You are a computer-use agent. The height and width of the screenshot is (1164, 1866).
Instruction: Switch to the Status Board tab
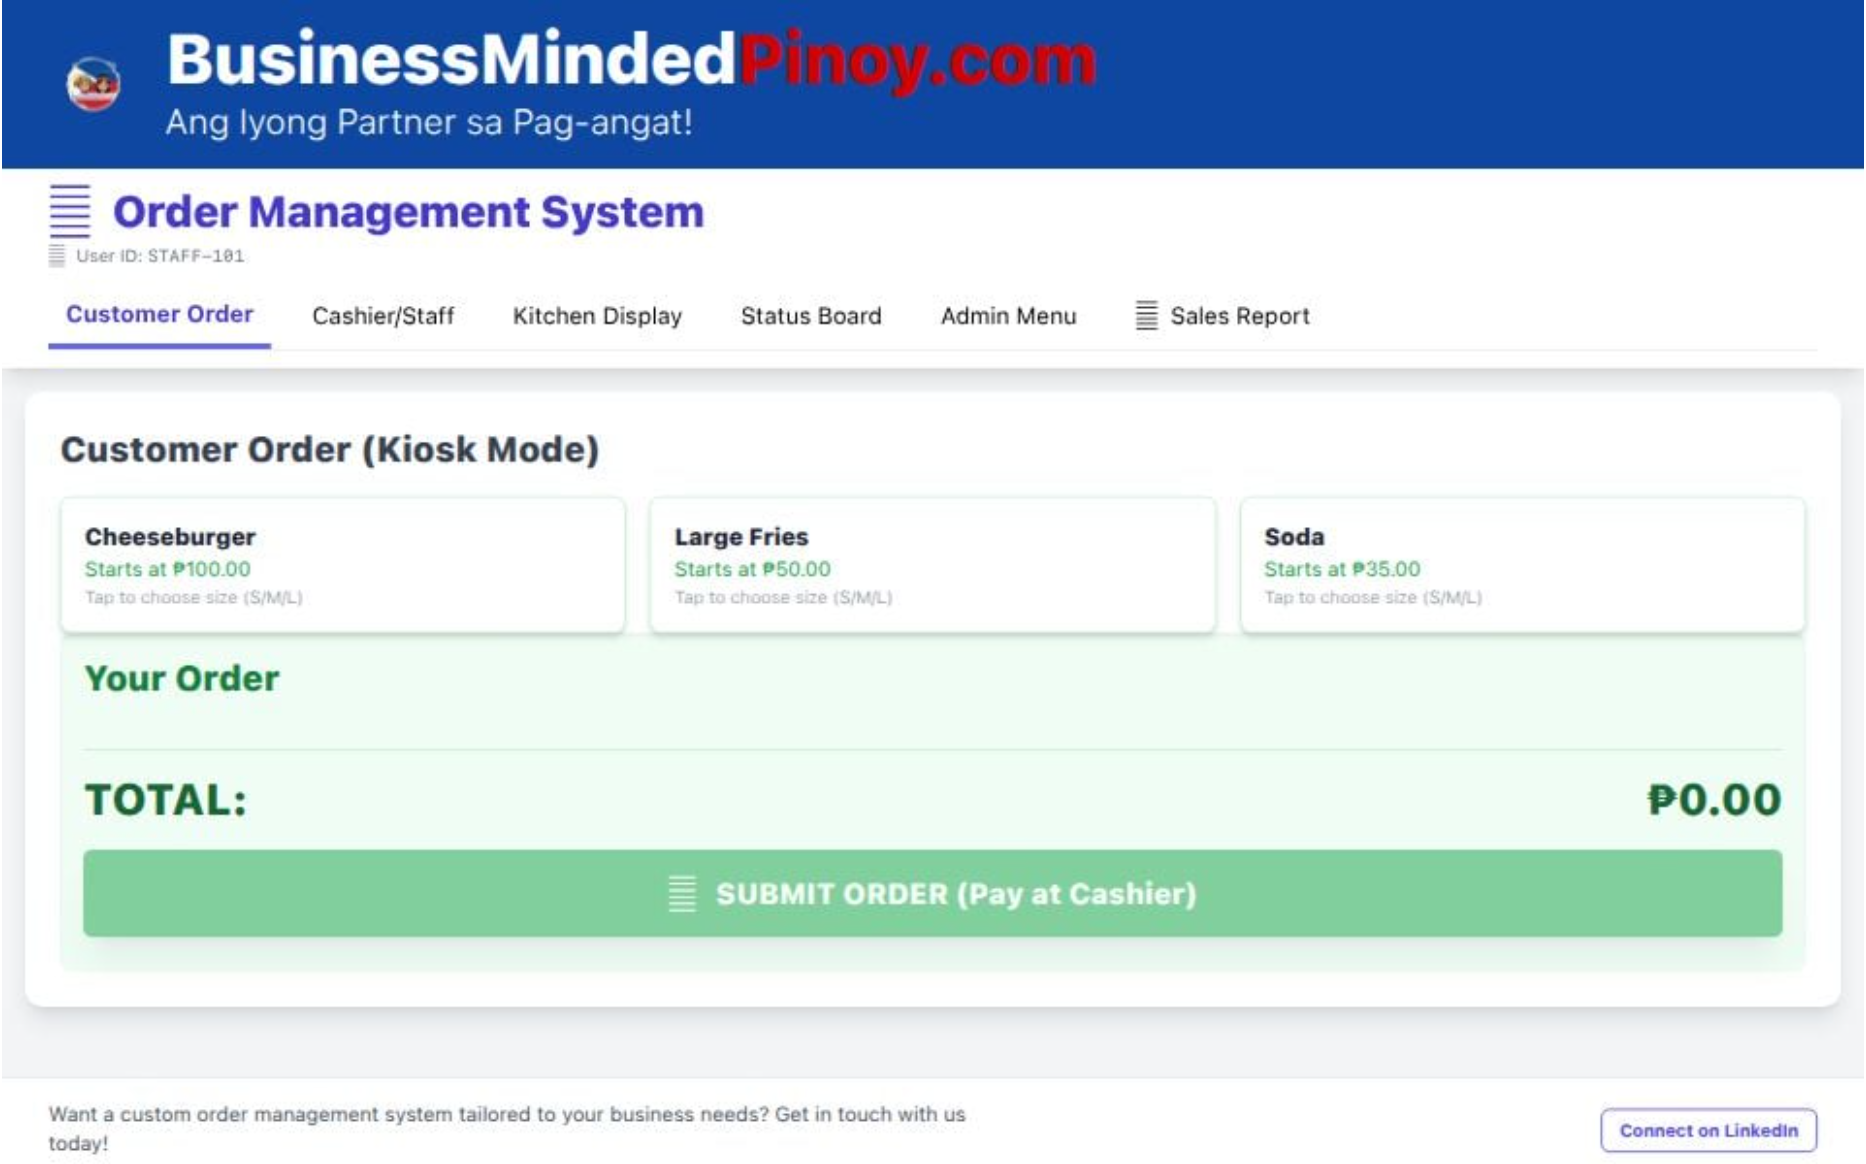[810, 316]
